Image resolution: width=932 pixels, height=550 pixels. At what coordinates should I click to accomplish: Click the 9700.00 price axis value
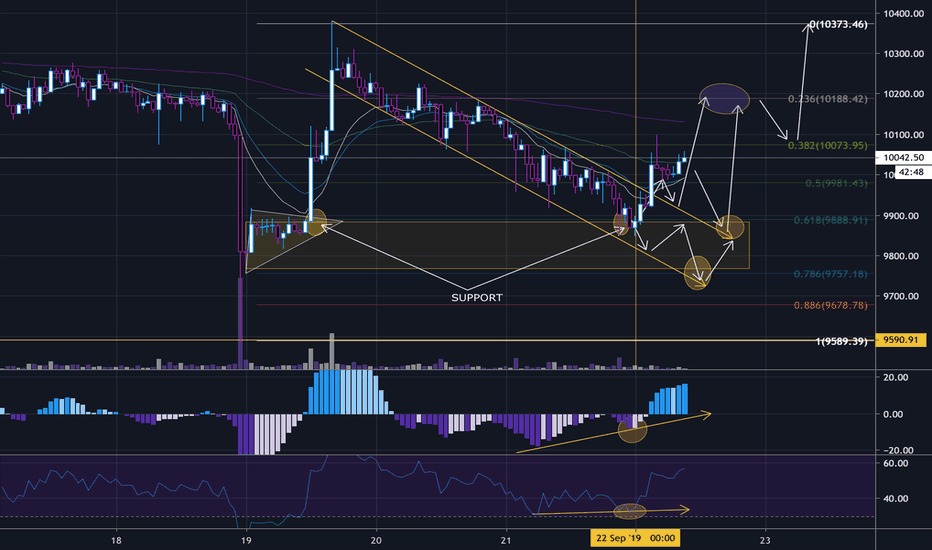coord(901,297)
